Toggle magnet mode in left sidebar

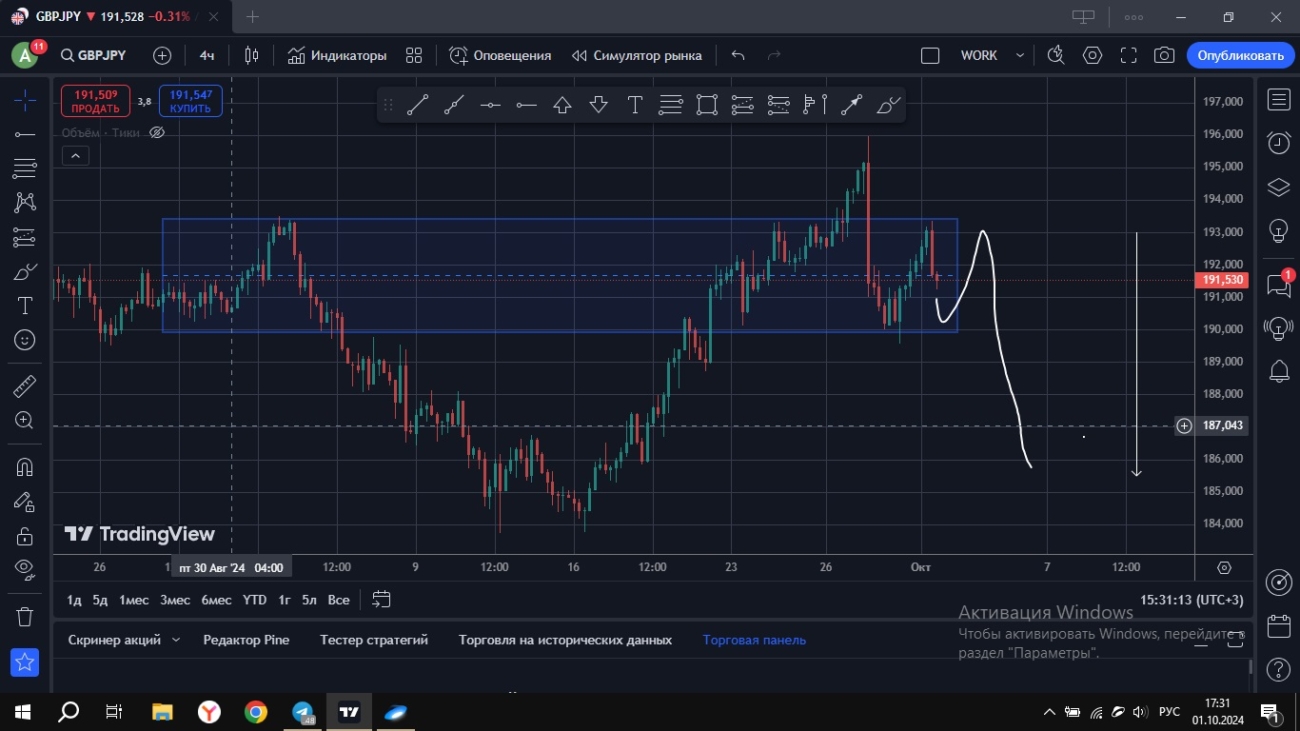coord(25,467)
